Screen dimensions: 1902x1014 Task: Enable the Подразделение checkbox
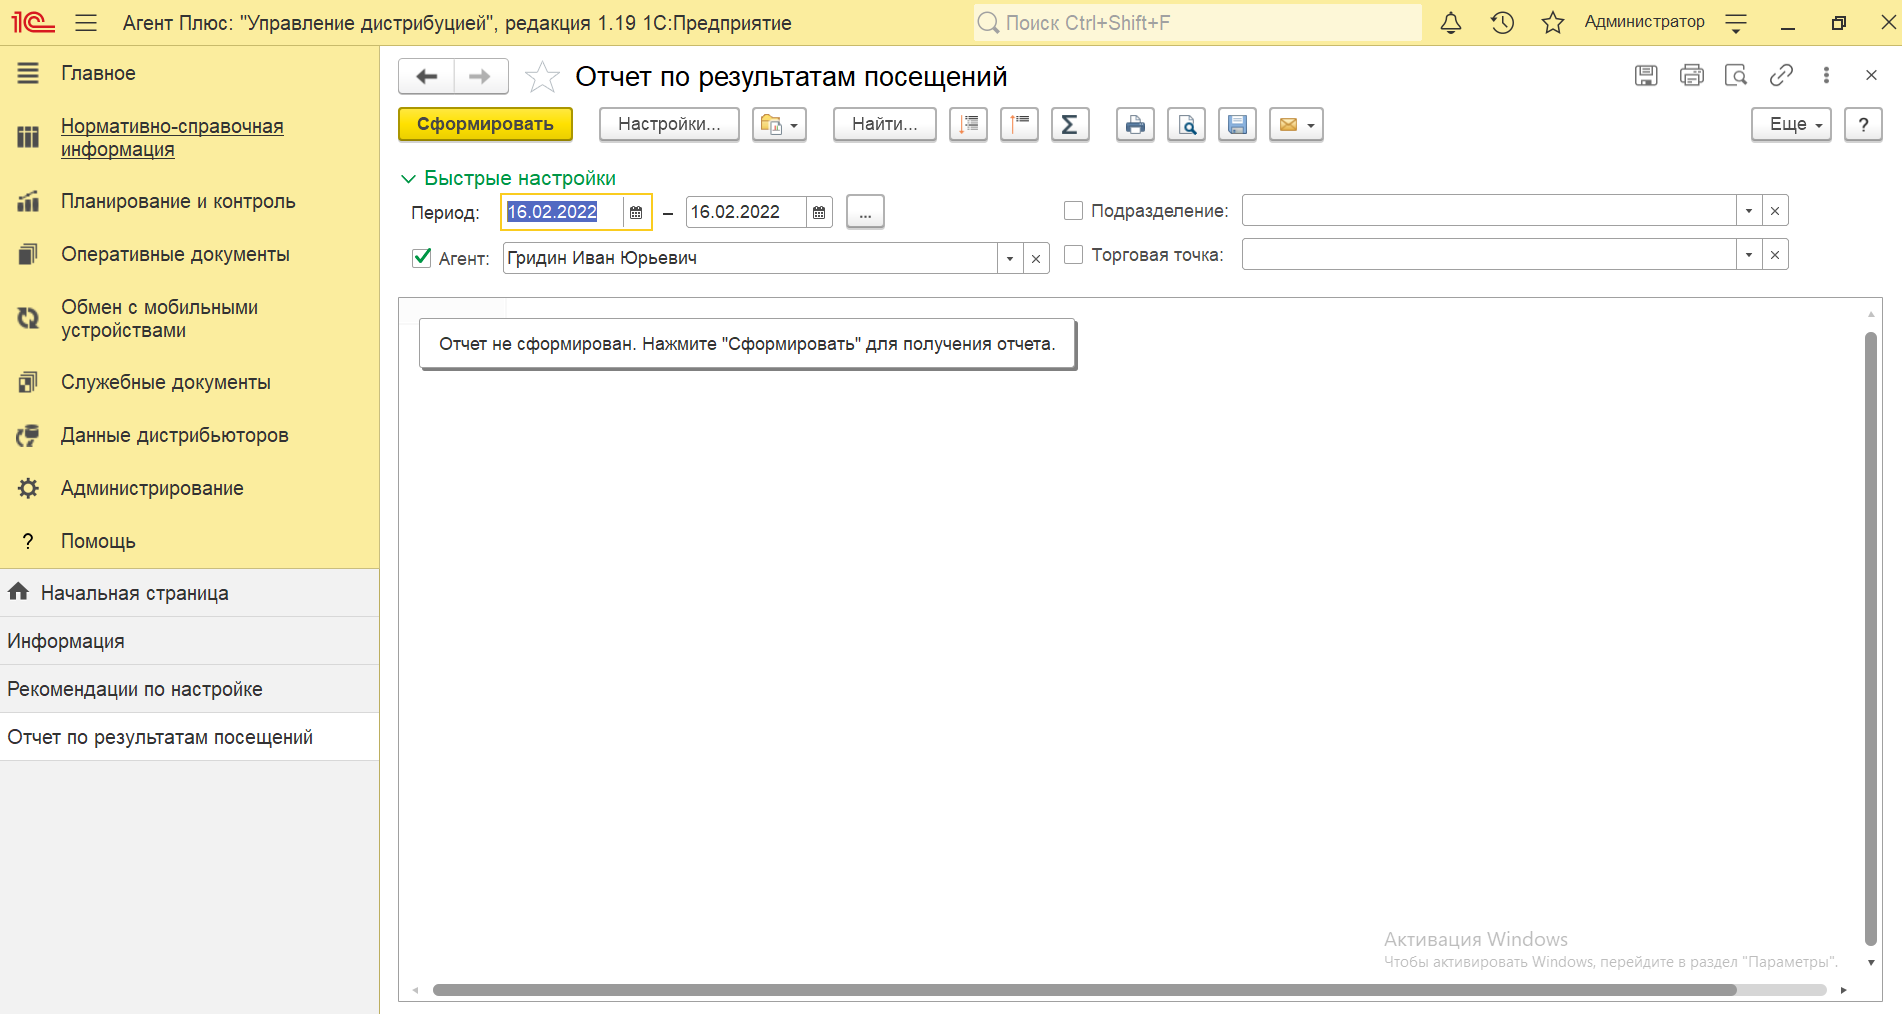[1074, 211]
